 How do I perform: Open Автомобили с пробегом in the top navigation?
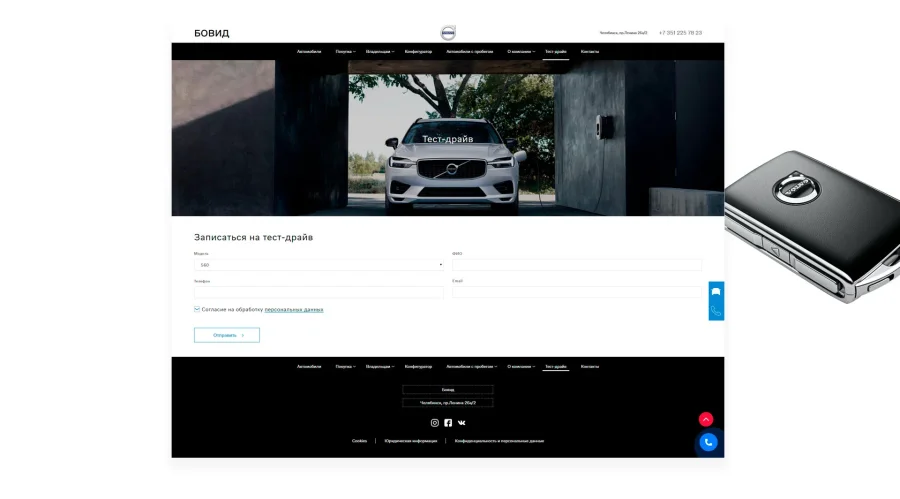[470, 52]
